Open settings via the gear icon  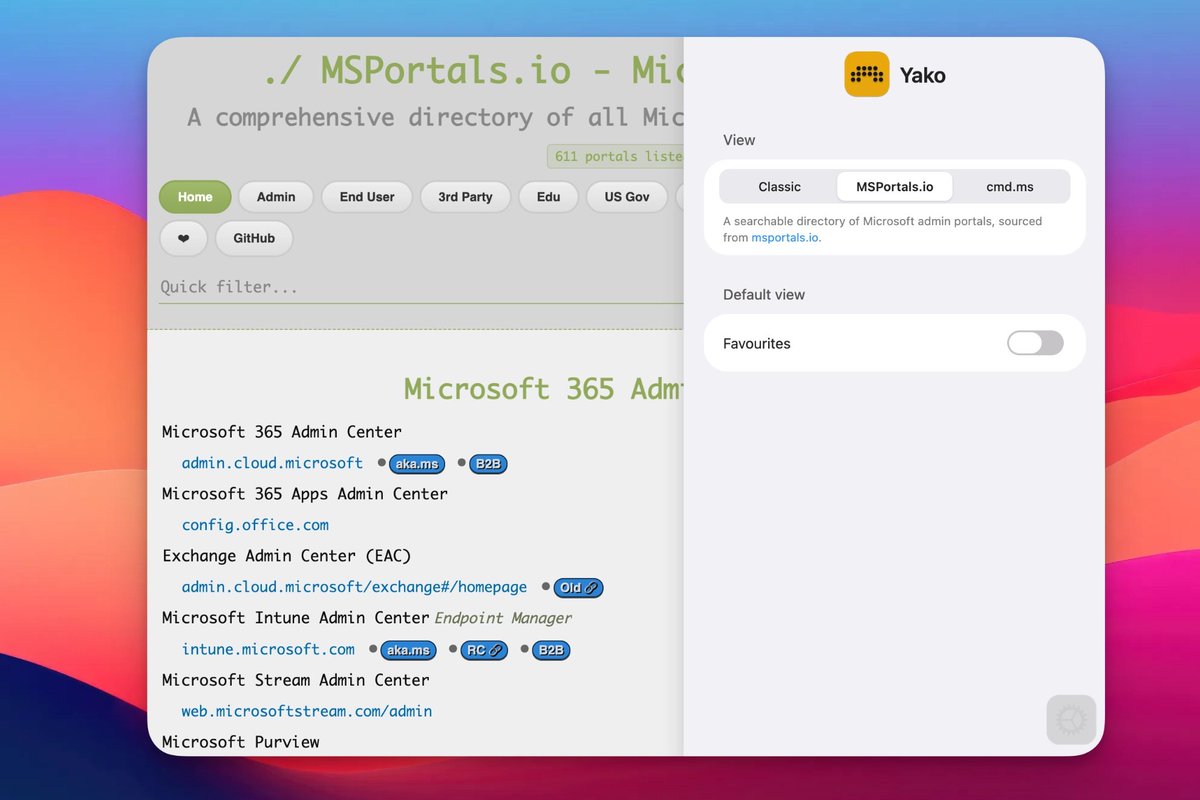point(1071,720)
